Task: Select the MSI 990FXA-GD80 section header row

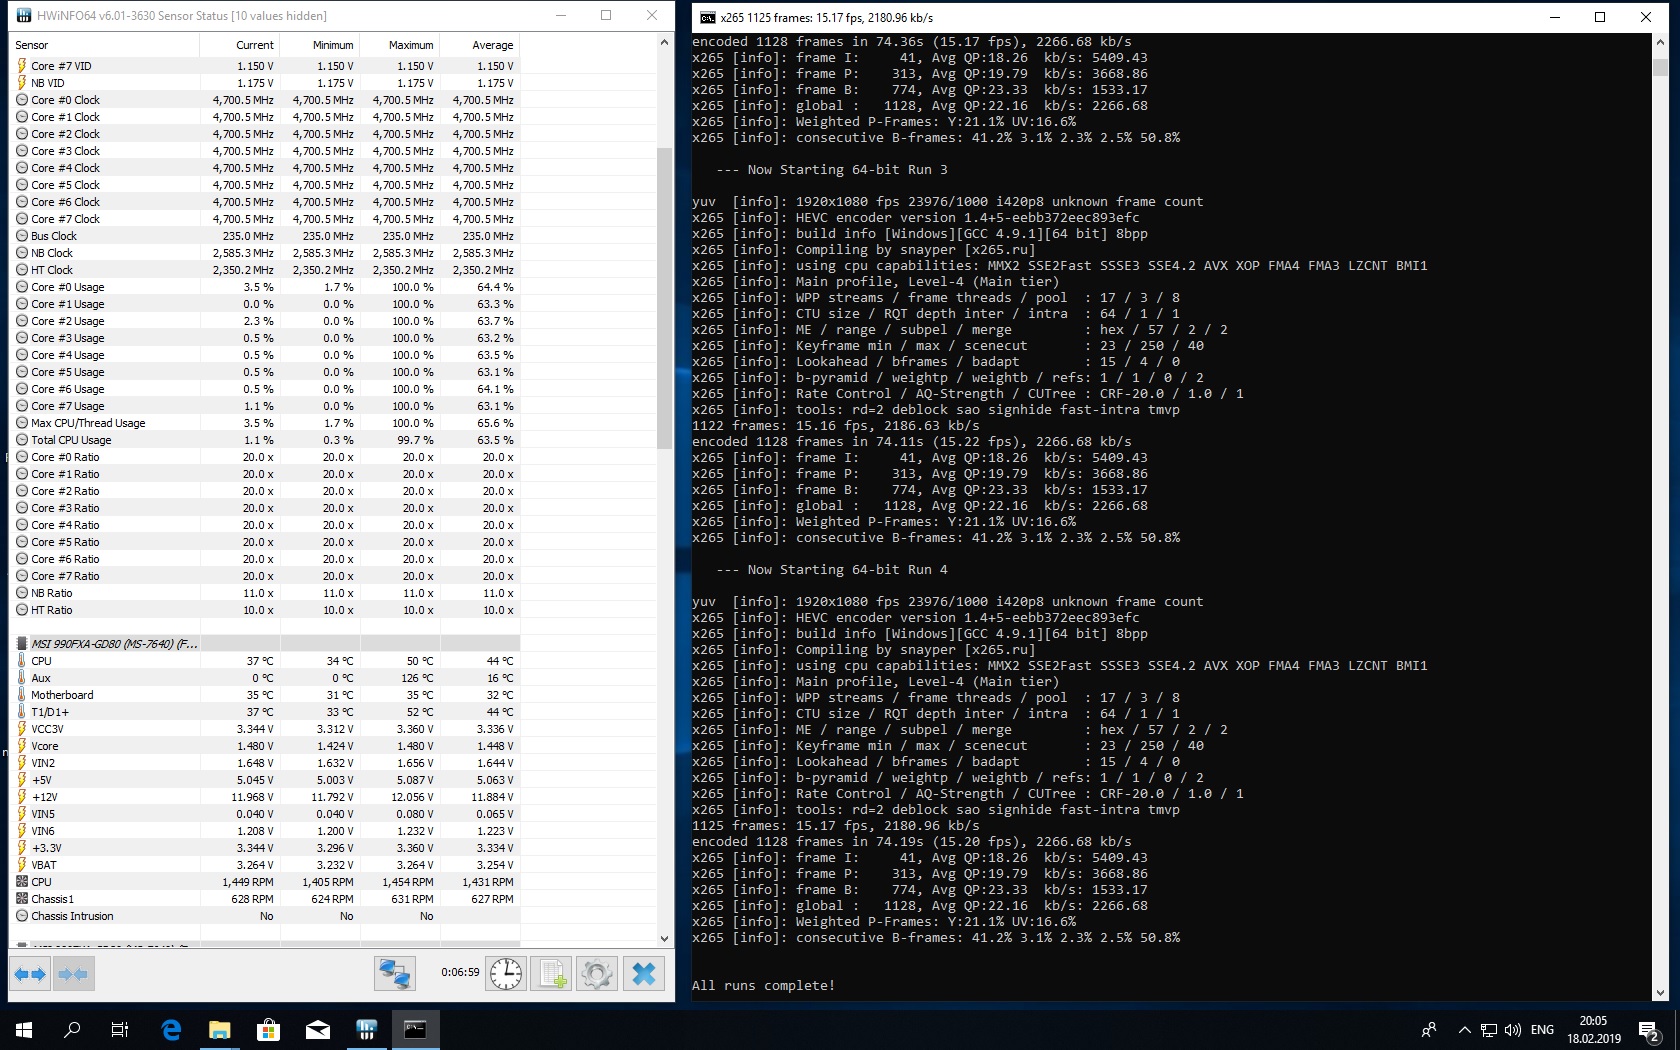Action: (114, 644)
